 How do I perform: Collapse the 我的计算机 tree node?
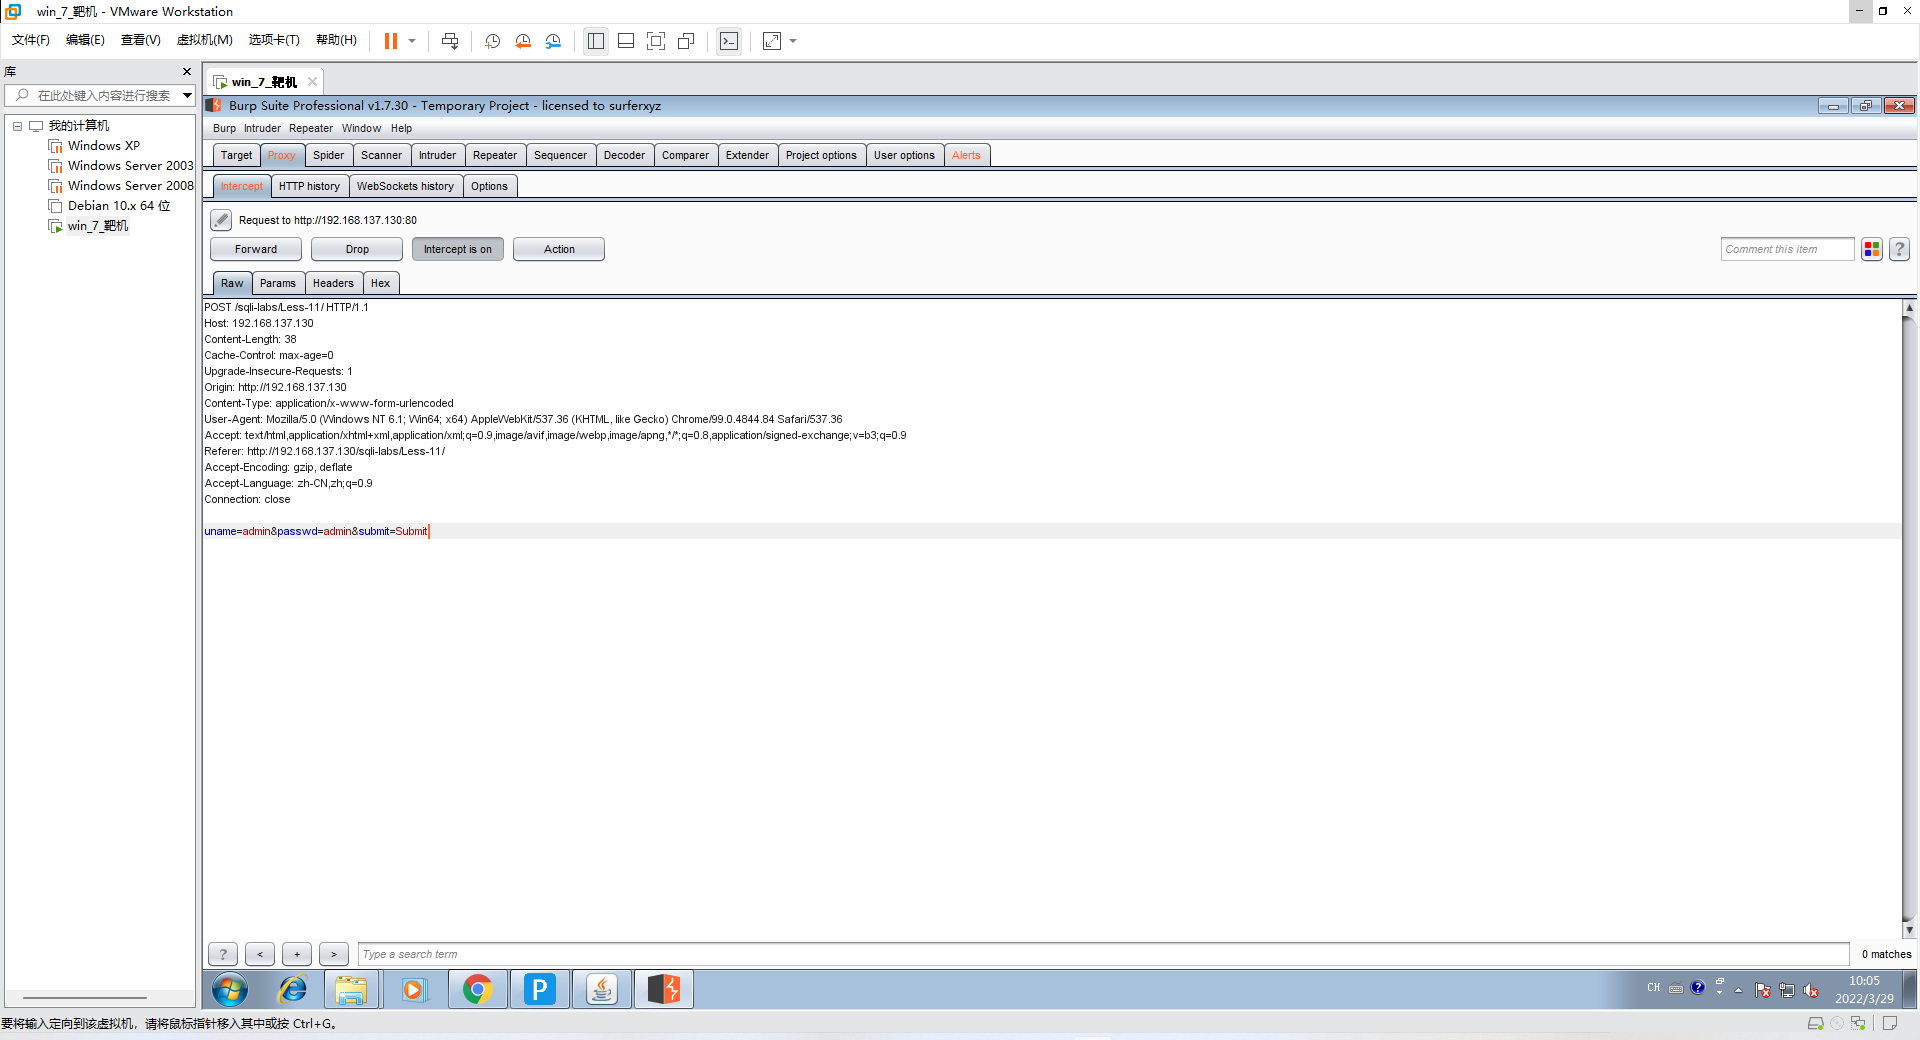pos(17,126)
